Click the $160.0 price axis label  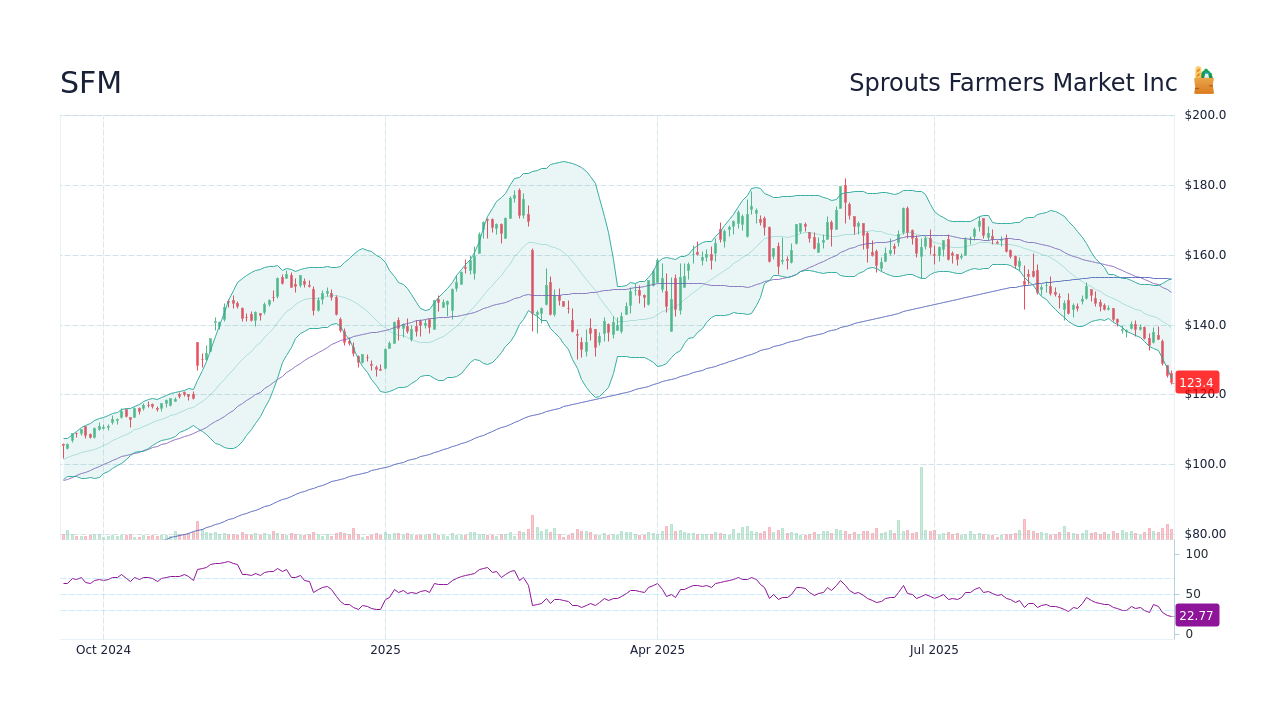[1205, 255]
